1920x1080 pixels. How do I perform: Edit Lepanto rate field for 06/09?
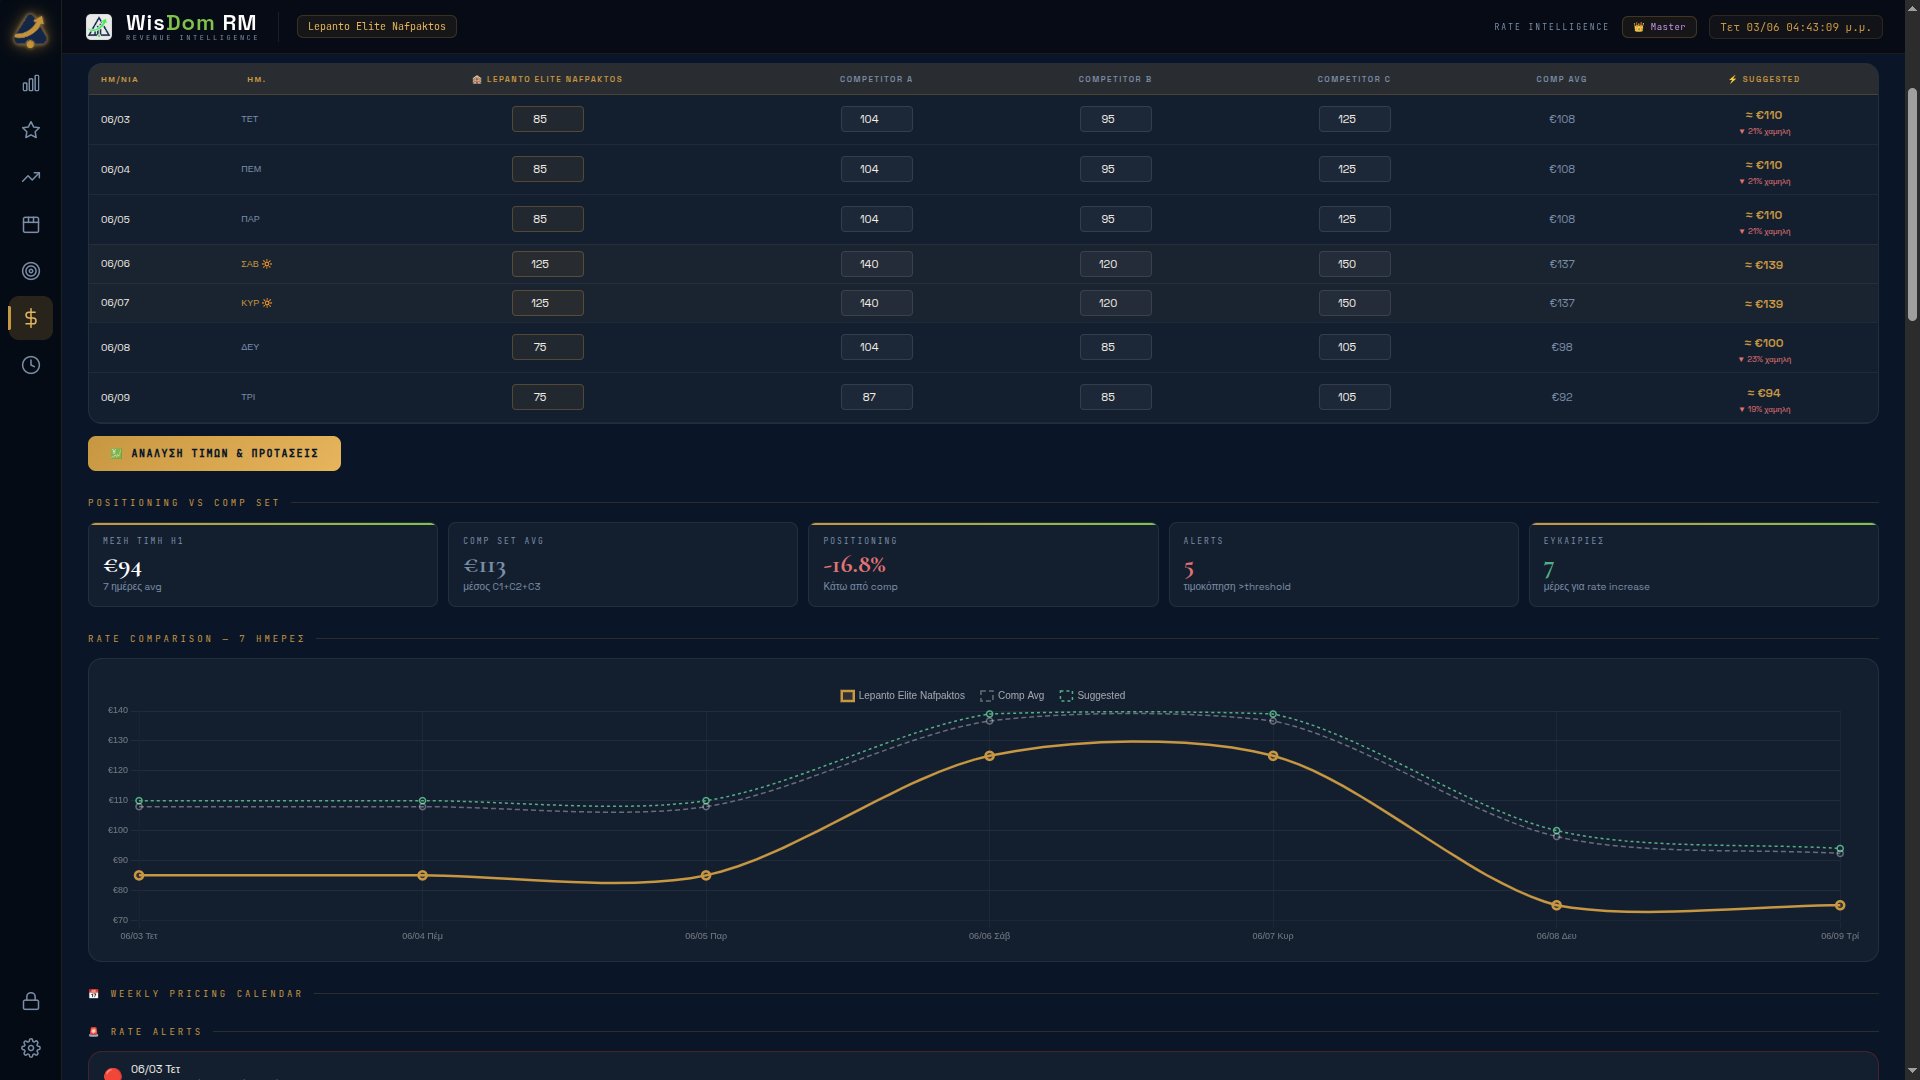pyautogui.click(x=548, y=397)
